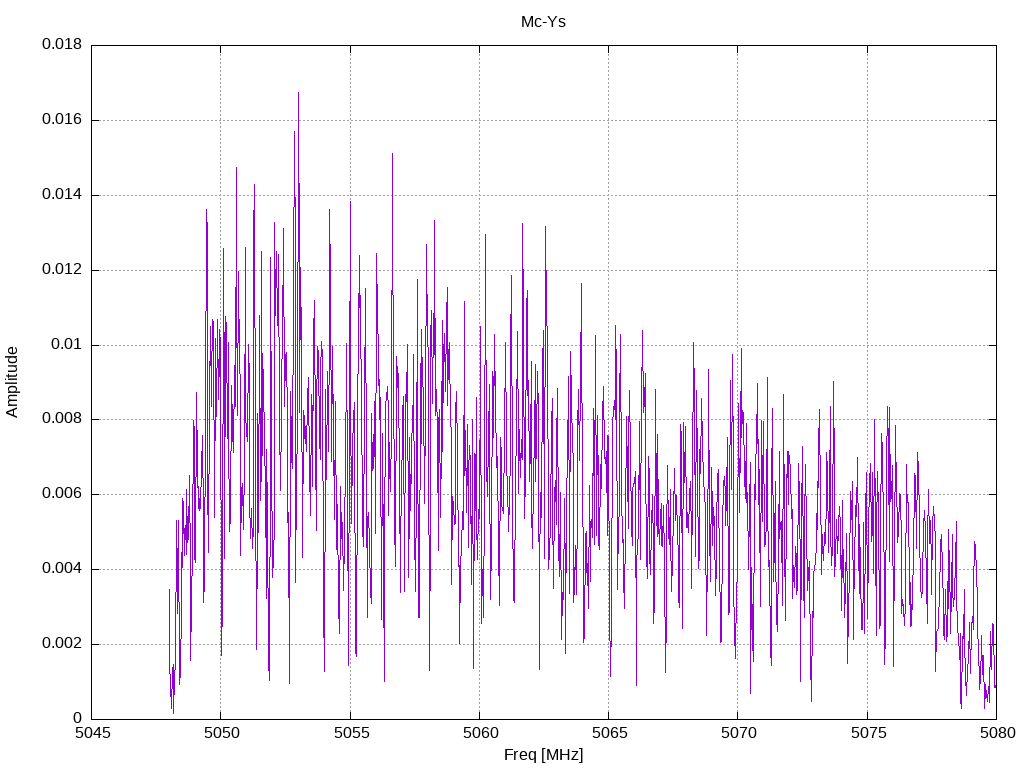Screen dimensions: 1024x768
Task: Select the 0.012 y-axis tick label
Action: [x=62, y=270]
